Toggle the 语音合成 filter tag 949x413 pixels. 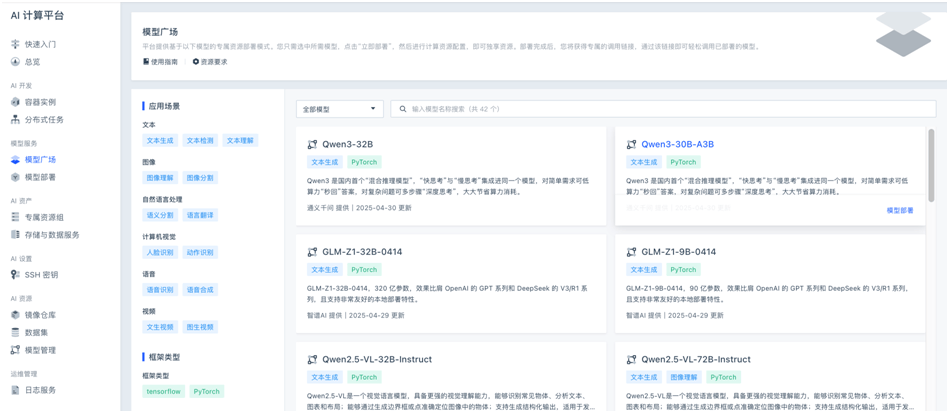[x=200, y=290]
